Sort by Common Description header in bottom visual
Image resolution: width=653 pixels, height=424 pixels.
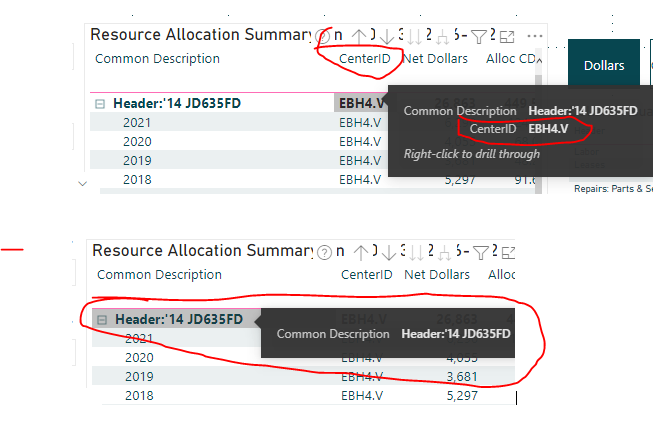160,275
